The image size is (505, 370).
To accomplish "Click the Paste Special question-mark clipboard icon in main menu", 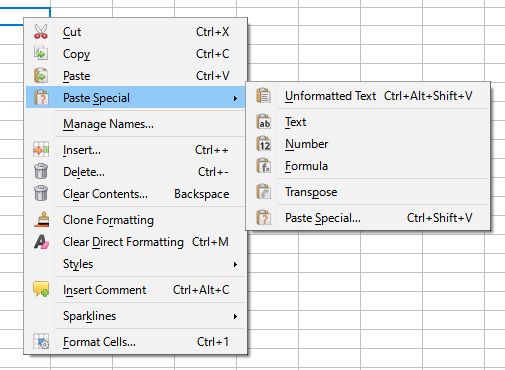I will point(41,98).
